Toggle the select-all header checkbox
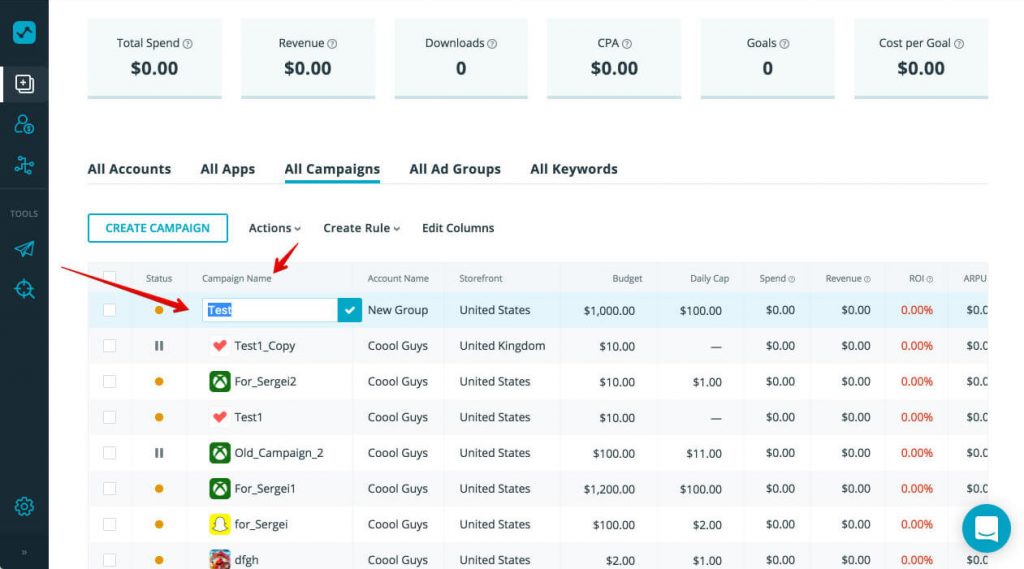This screenshot has height=569, width=1024. click(x=109, y=278)
